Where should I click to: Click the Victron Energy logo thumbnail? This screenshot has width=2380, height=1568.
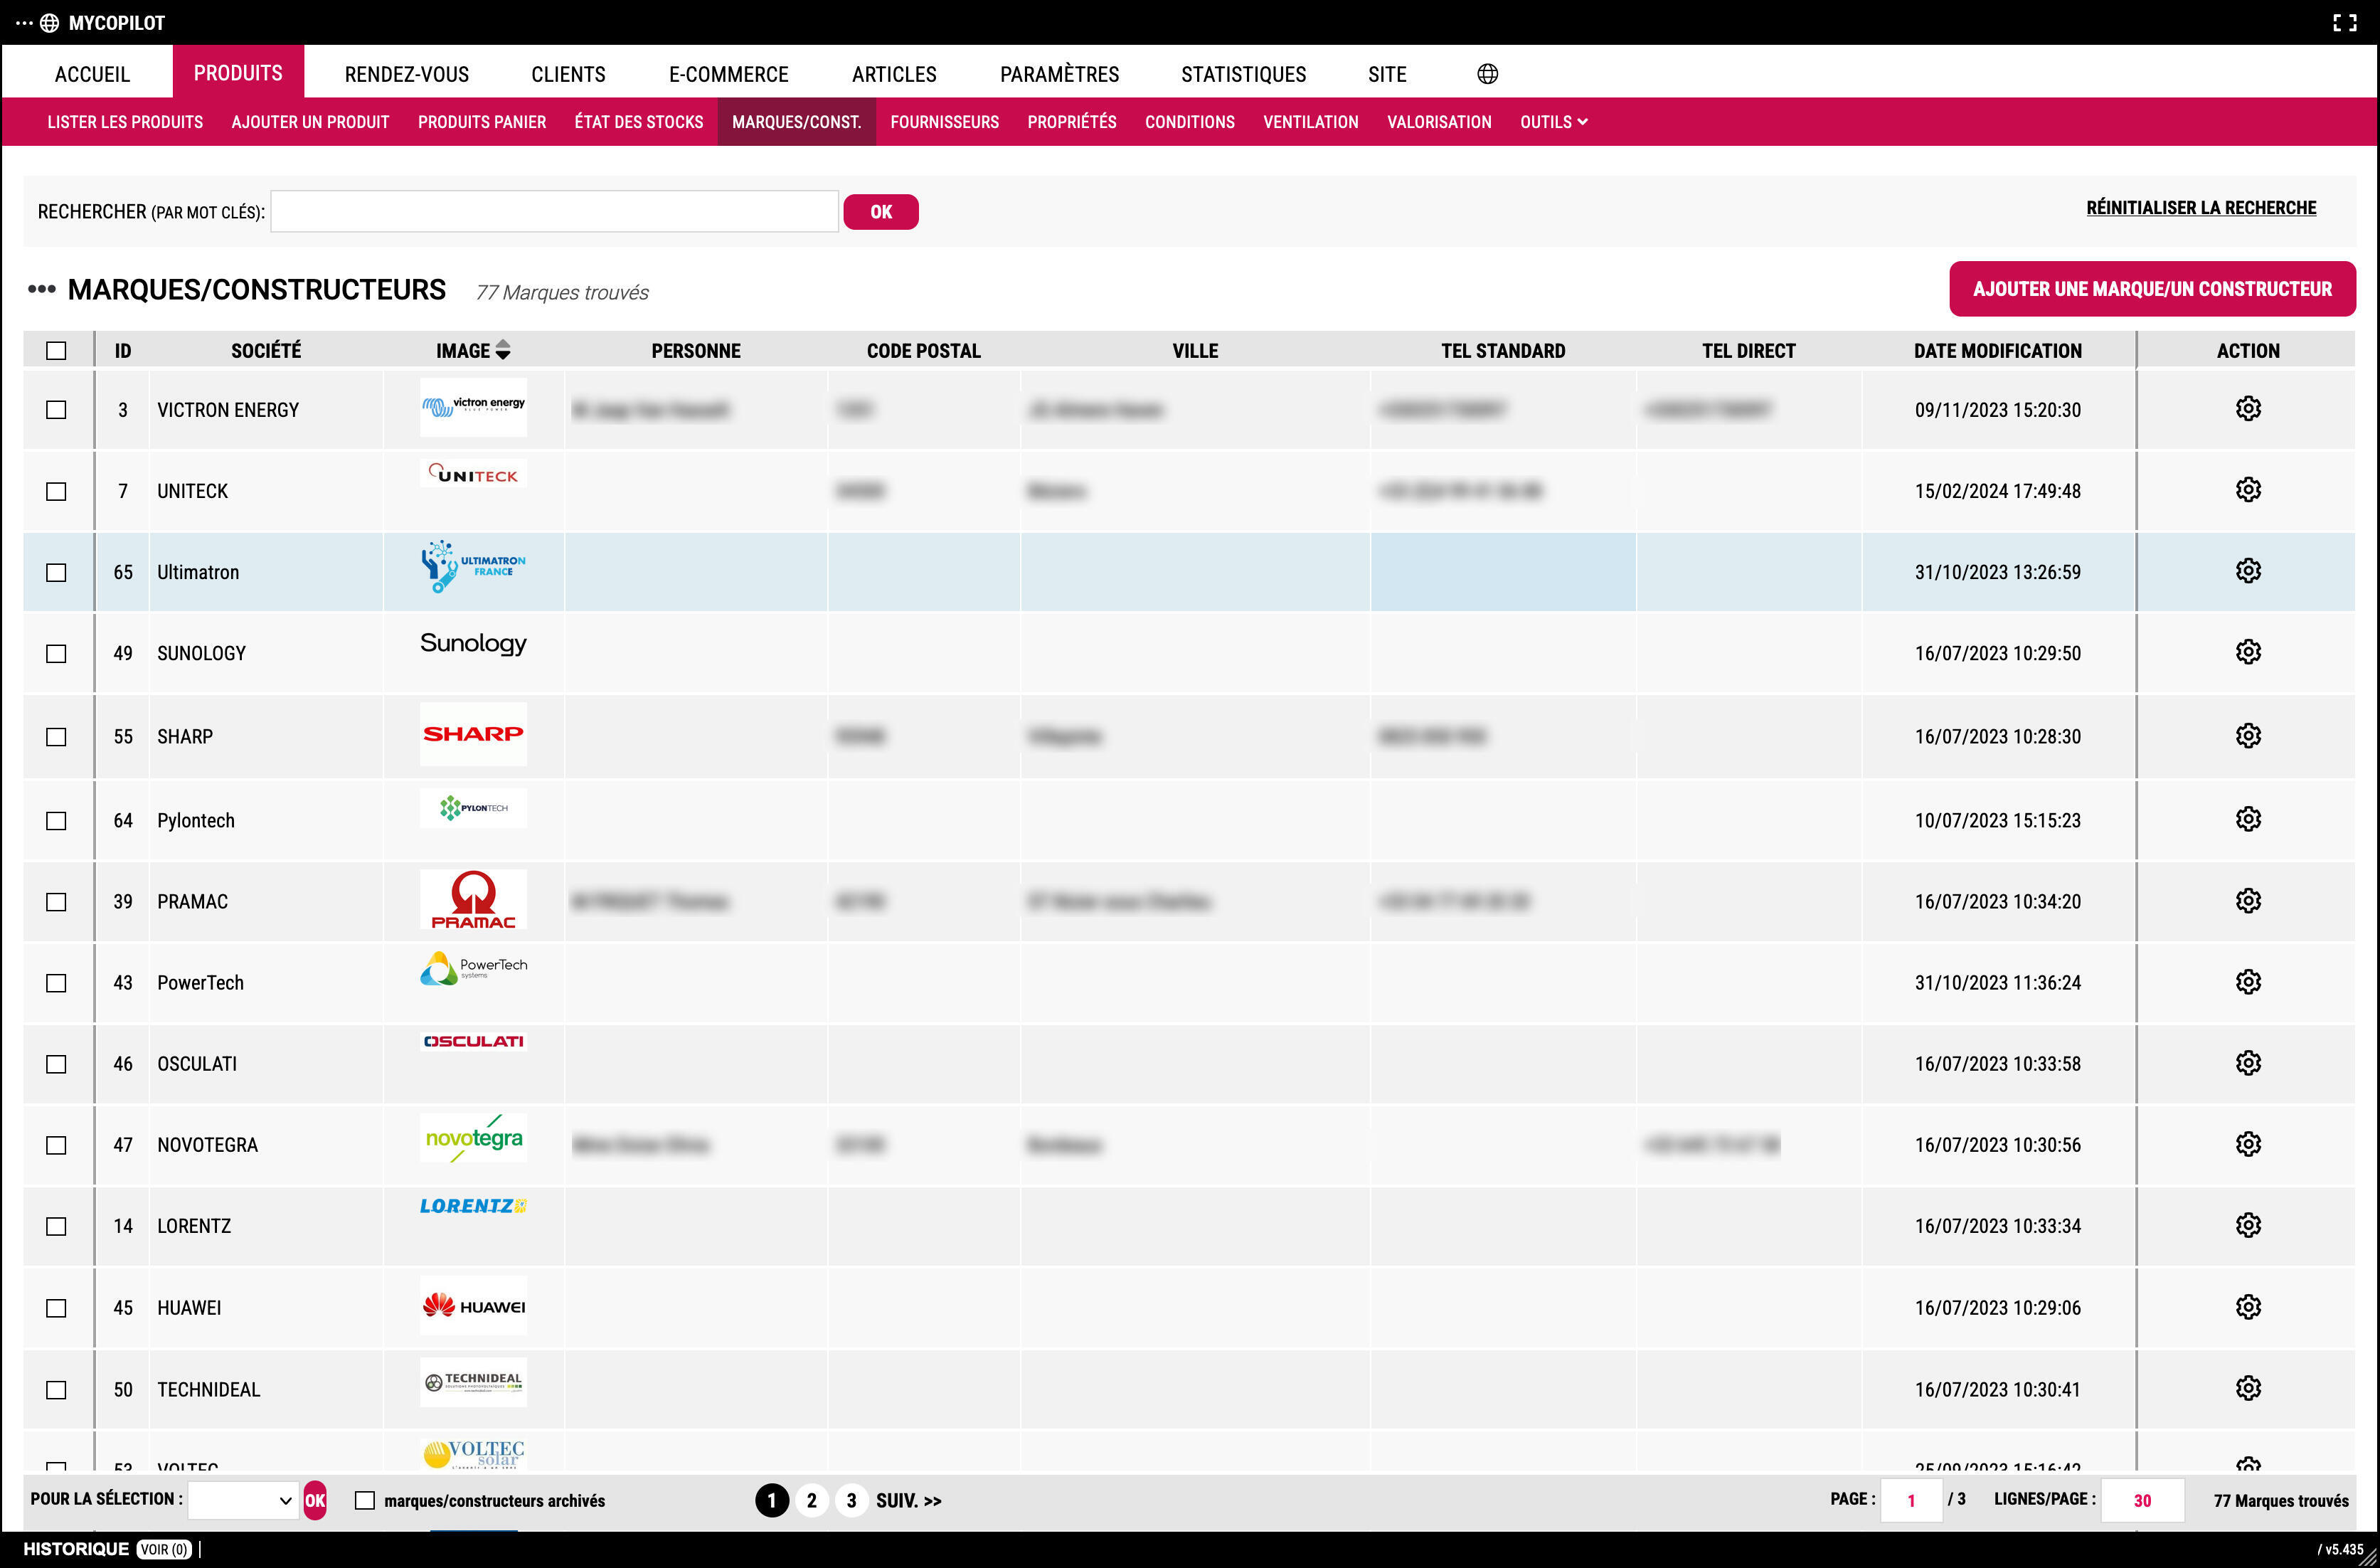pos(473,407)
